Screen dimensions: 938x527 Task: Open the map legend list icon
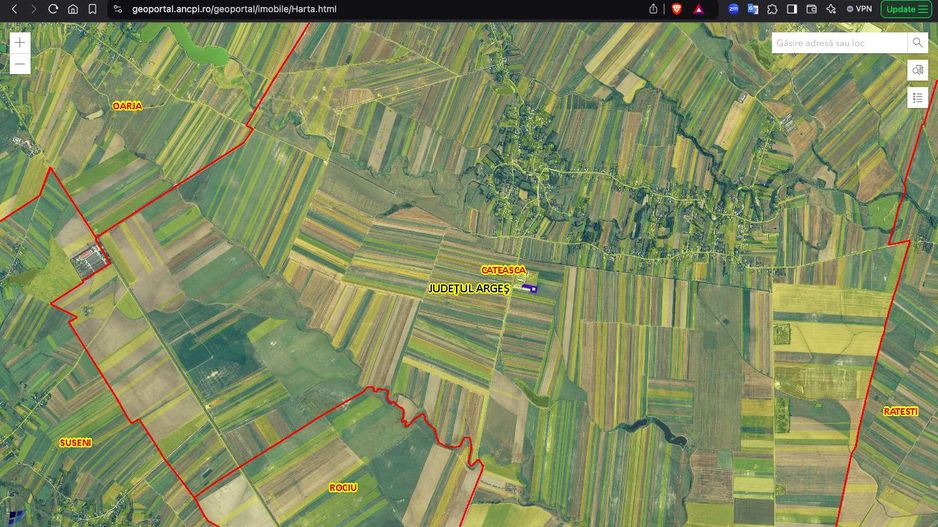pyautogui.click(x=917, y=97)
